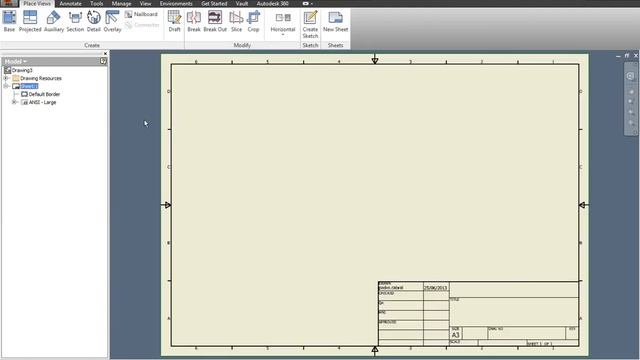The height and width of the screenshot is (360, 640).
Task: Add a New Sheet
Action: [x=336, y=22]
